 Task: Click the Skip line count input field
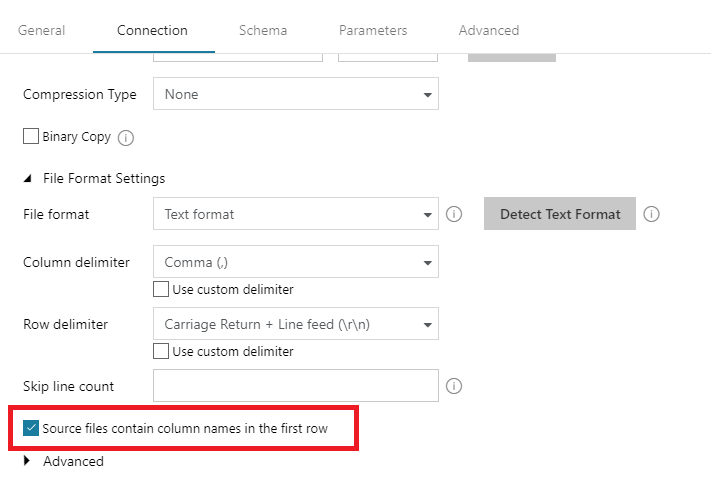(296, 386)
